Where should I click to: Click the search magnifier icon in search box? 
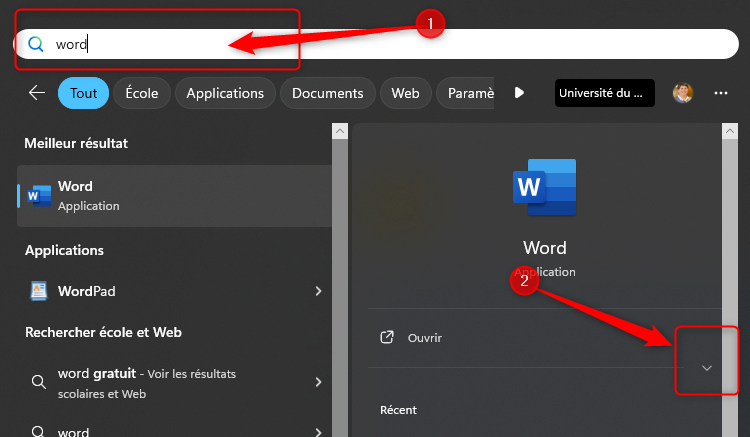[x=36, y=44]
